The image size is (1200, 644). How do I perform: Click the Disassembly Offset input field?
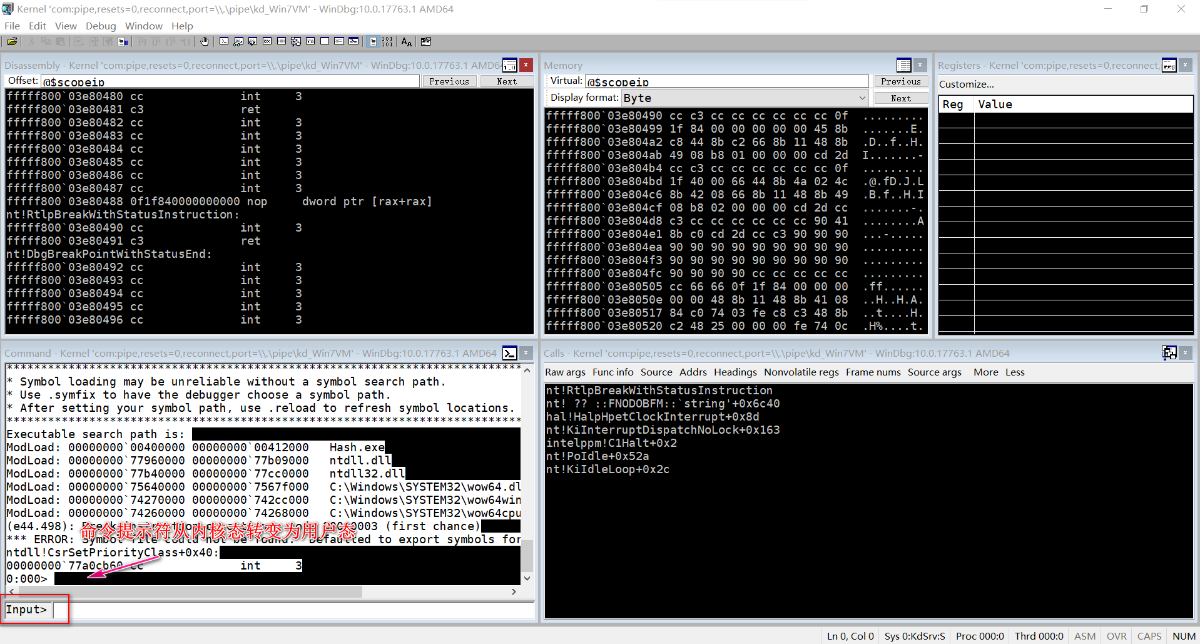(x=230, y=81)
